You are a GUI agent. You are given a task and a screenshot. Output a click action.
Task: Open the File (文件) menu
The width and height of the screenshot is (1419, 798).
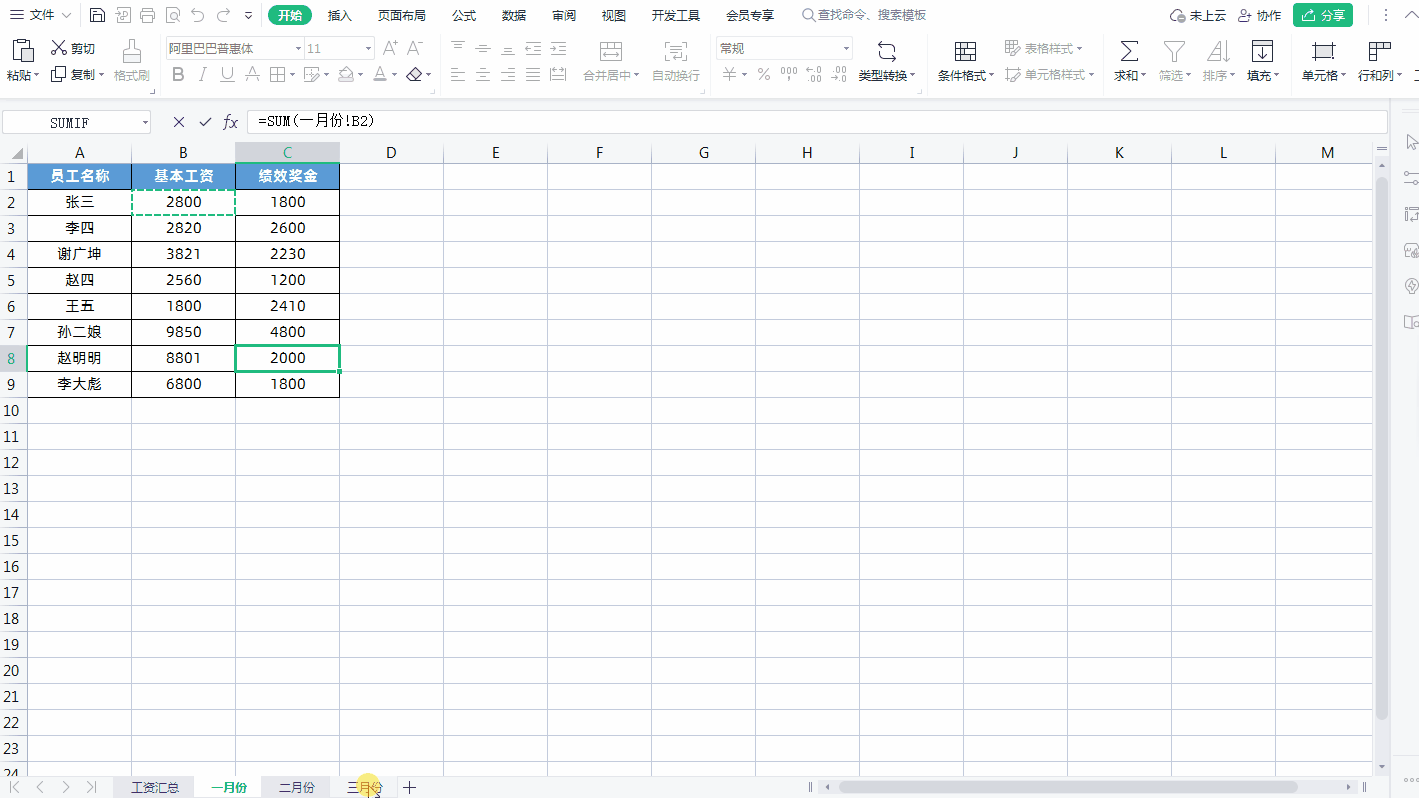point(41,15)
